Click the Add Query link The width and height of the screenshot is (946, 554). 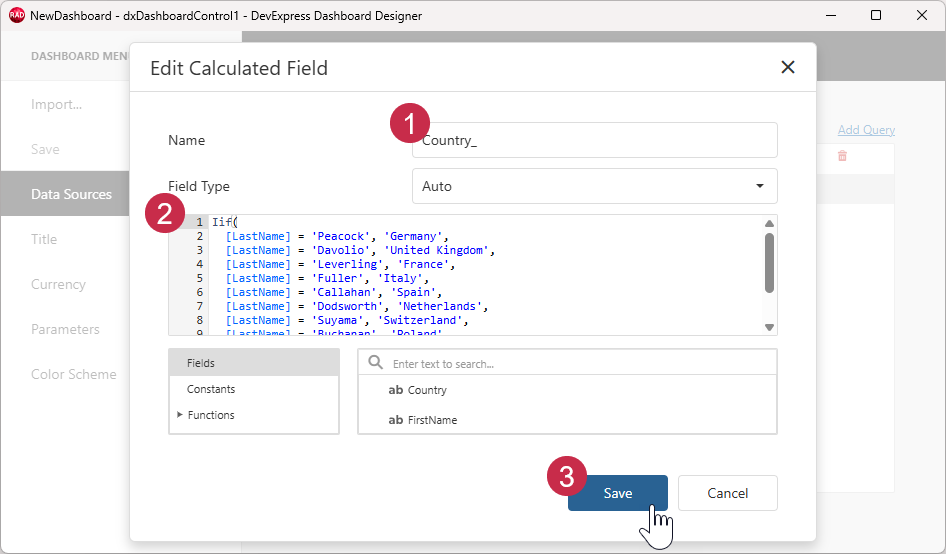click(x=866, y=130)
